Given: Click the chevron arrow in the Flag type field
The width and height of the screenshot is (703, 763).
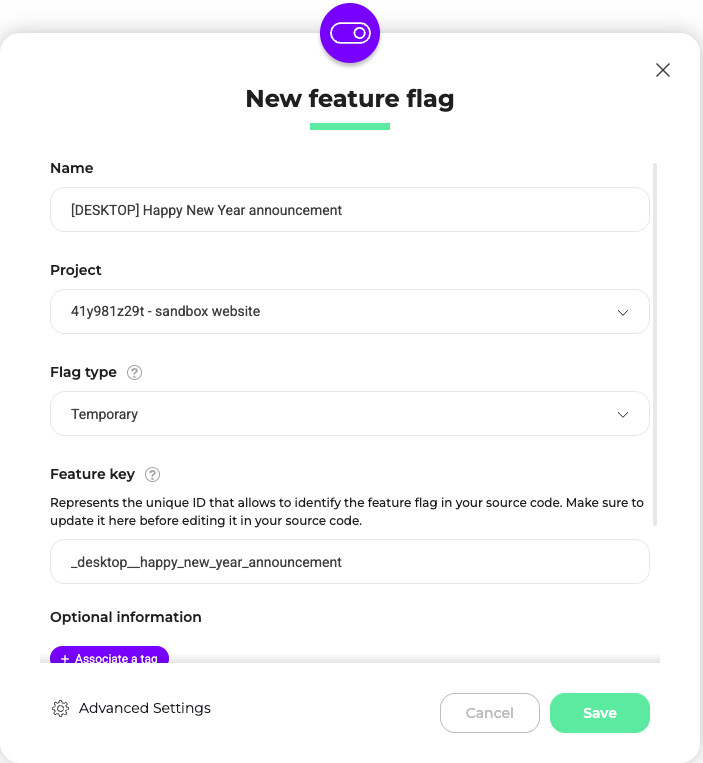Looking at the screenshot, I should pos(623,415).
